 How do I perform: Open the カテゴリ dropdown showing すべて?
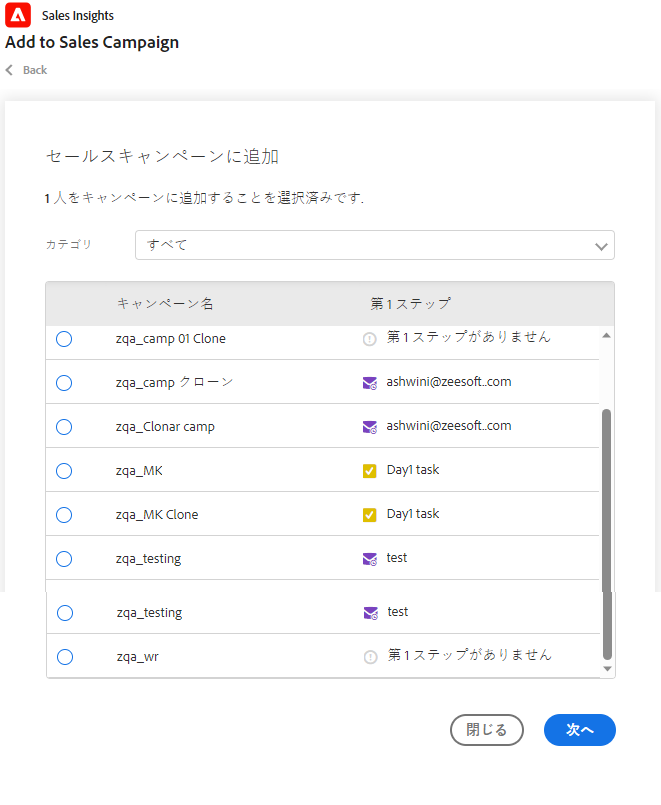tap(374, 245)
